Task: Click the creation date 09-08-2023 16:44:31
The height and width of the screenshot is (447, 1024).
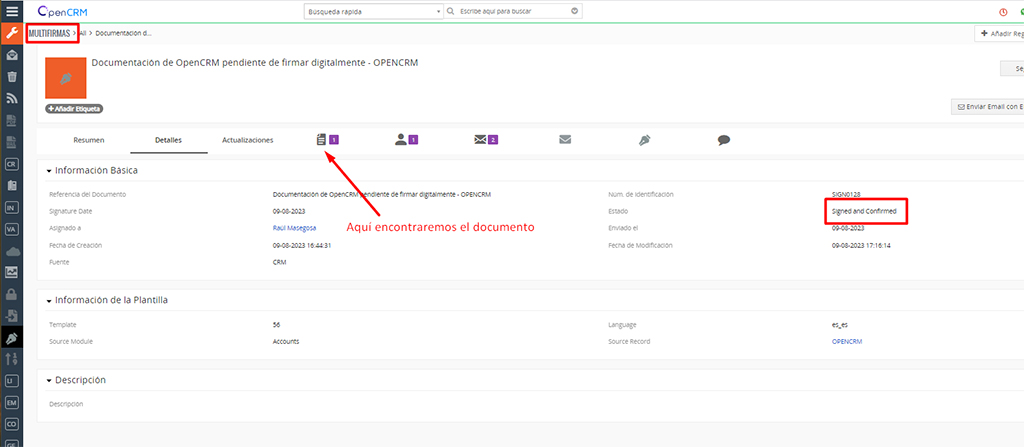Action: tap(303, 245)
